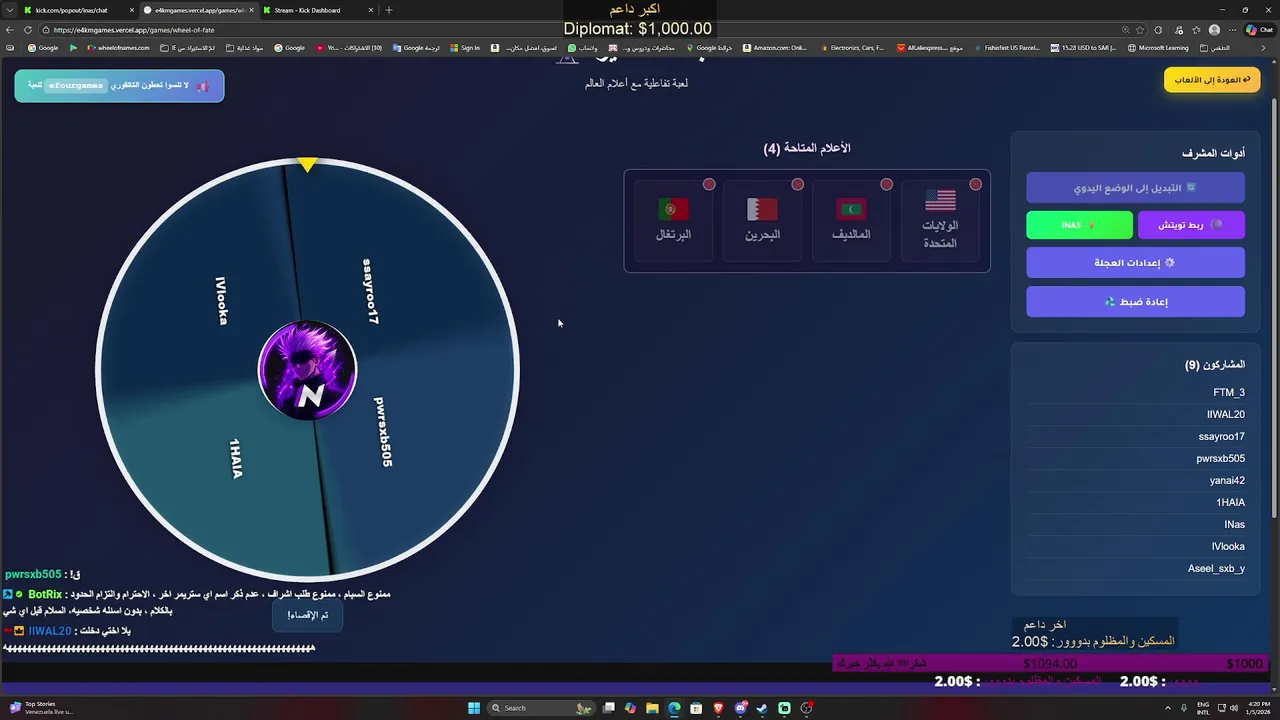Open Steam from the taskbar
The image size is (1280, 720).
coord(762,708)
